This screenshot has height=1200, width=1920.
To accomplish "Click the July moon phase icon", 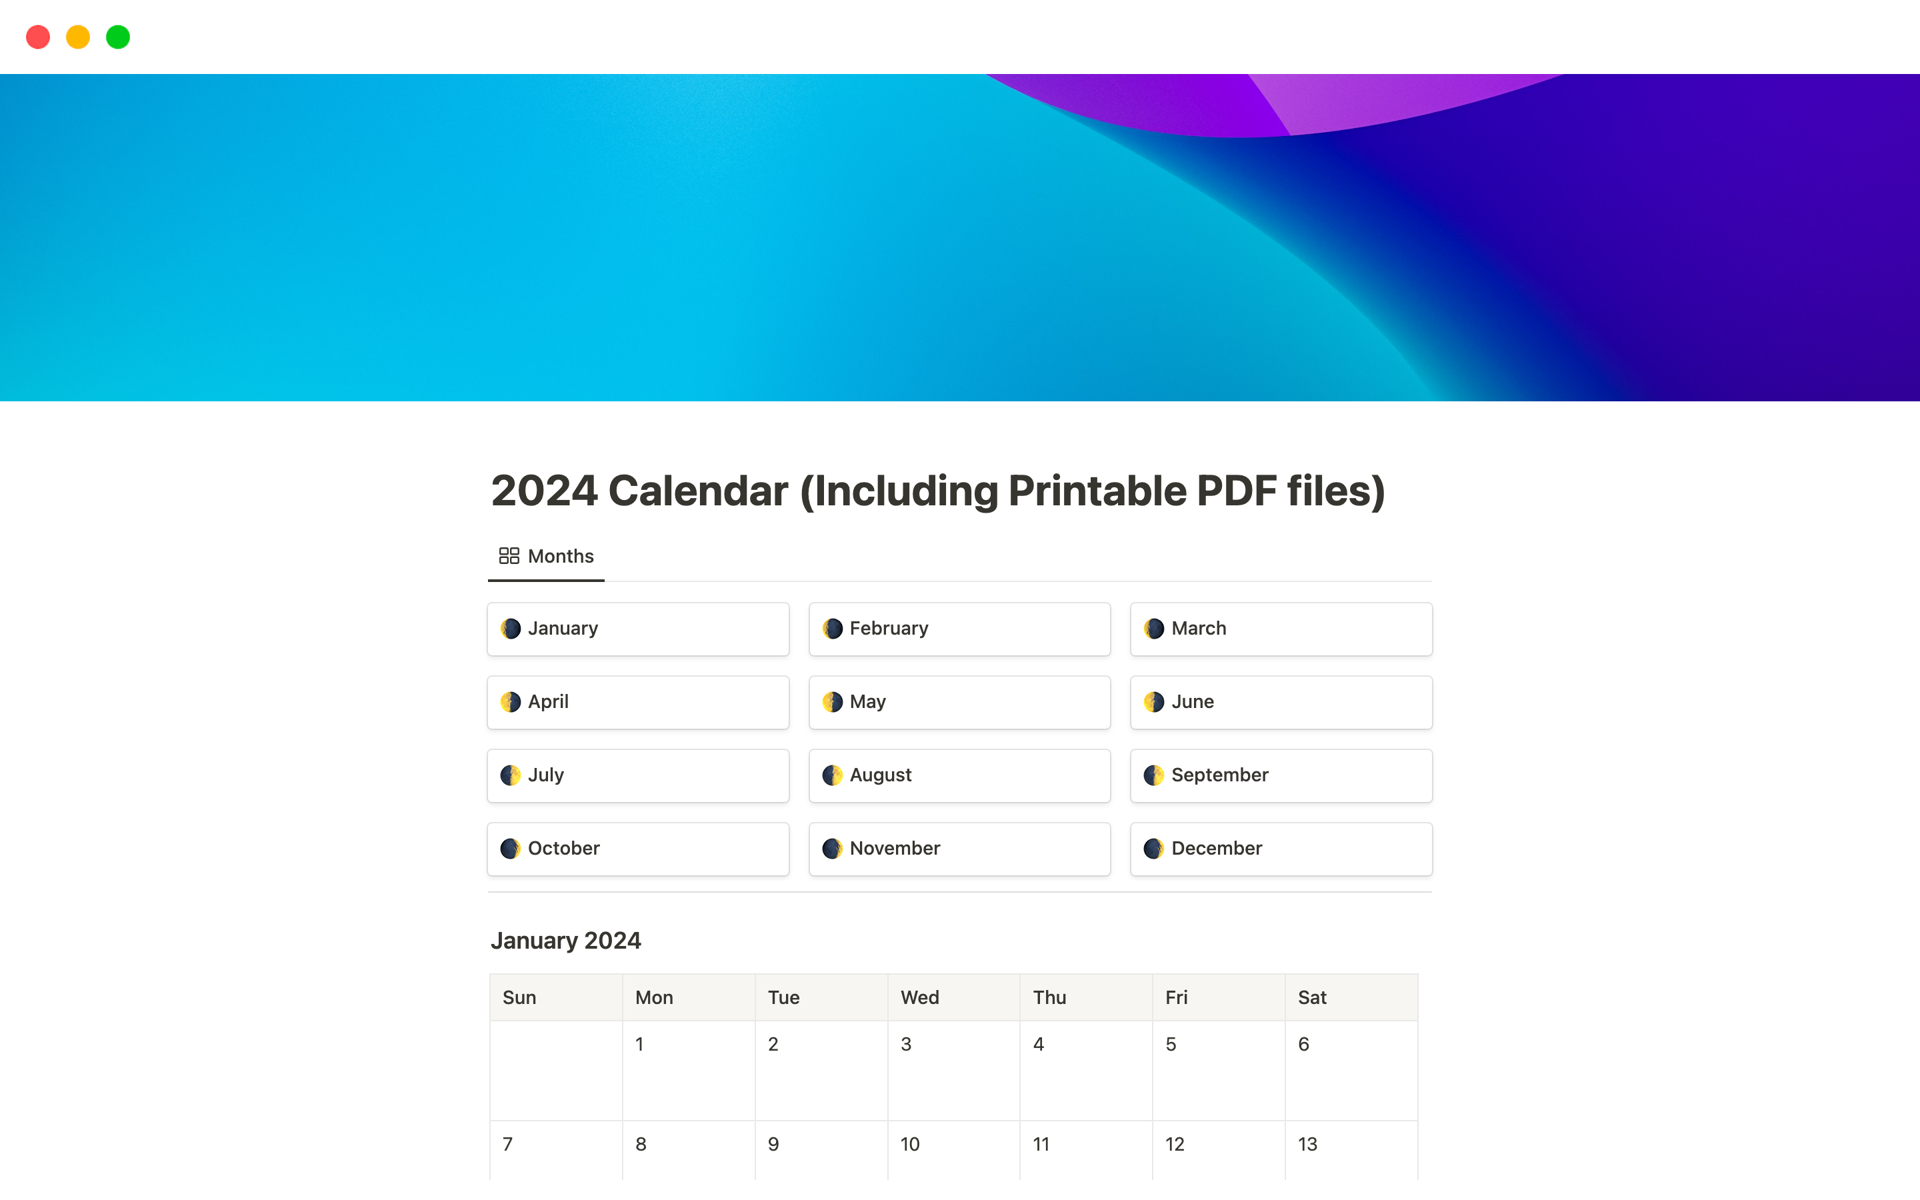I will coord(511,774).
